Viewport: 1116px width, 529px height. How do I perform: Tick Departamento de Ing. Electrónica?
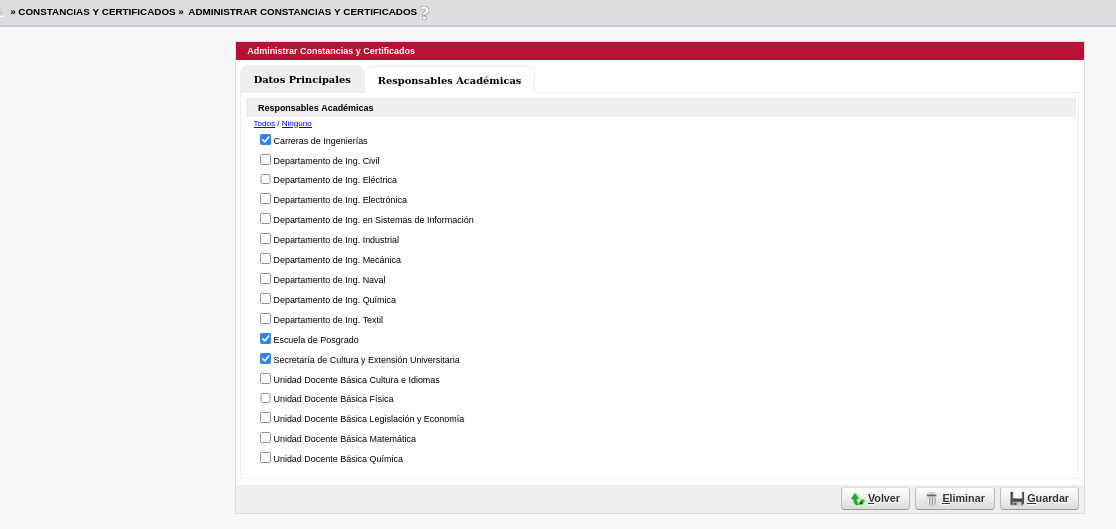click(265, 199)
